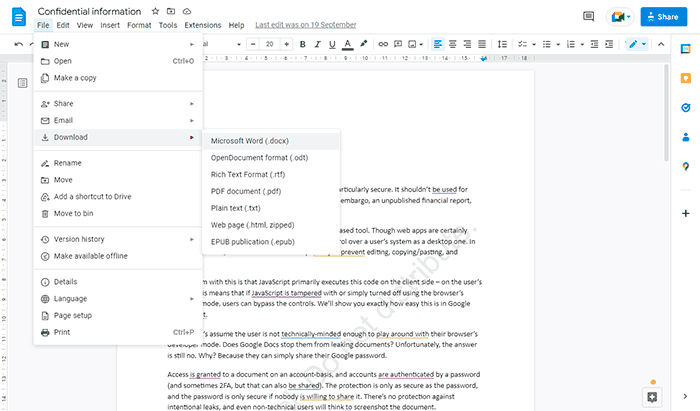
Task: Open Google Maps in the side panel
Action: click(686, 166)
